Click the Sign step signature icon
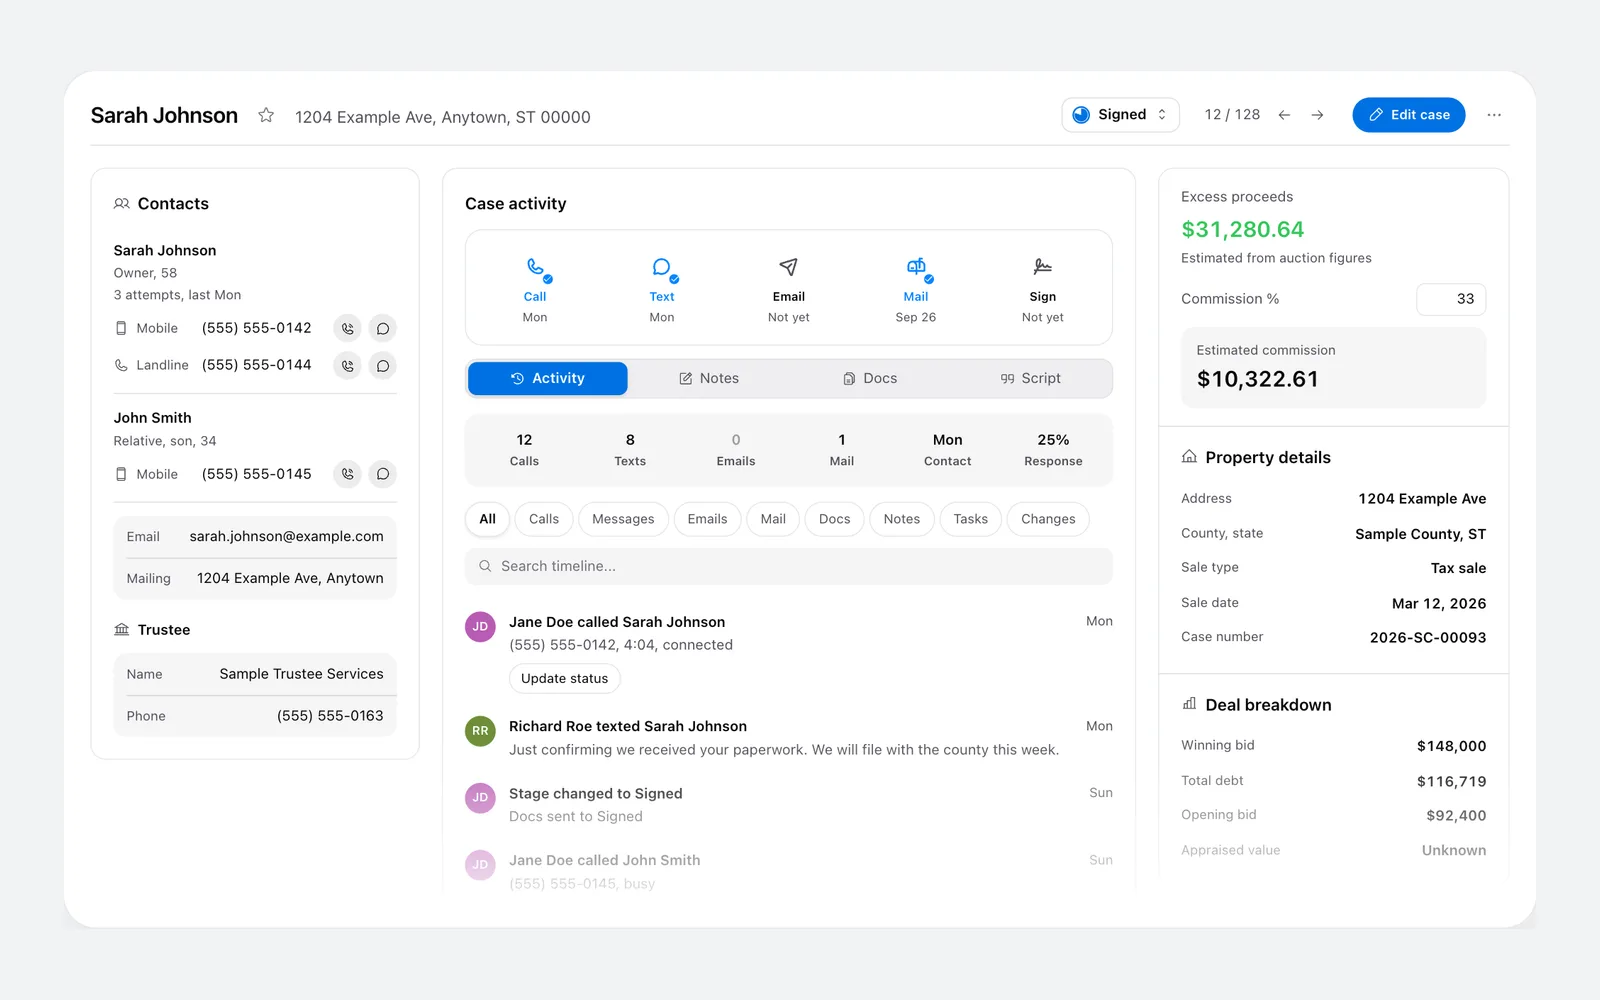1600x1000 pixels. coord(1042,267)
